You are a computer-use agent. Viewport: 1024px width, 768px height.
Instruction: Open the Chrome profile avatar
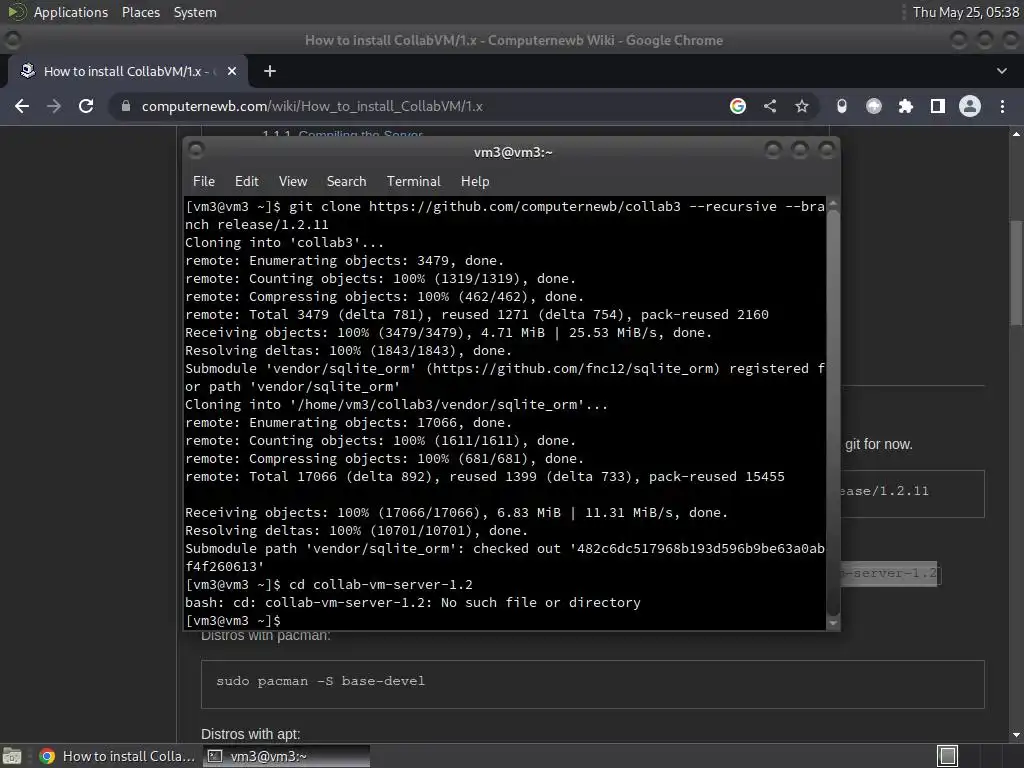[970, 106]
